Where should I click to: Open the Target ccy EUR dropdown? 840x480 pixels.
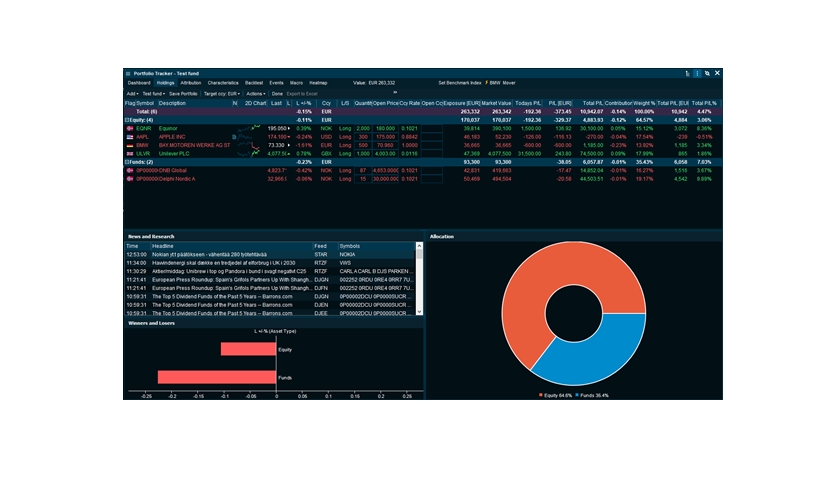222,93
